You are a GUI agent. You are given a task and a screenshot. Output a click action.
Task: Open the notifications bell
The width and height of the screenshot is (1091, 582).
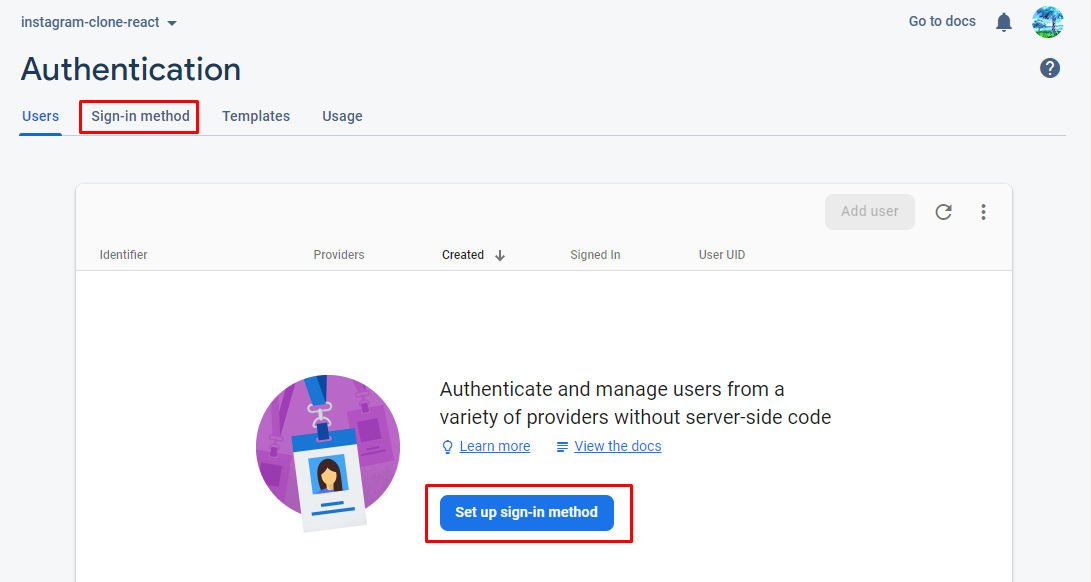point(1004,22)
